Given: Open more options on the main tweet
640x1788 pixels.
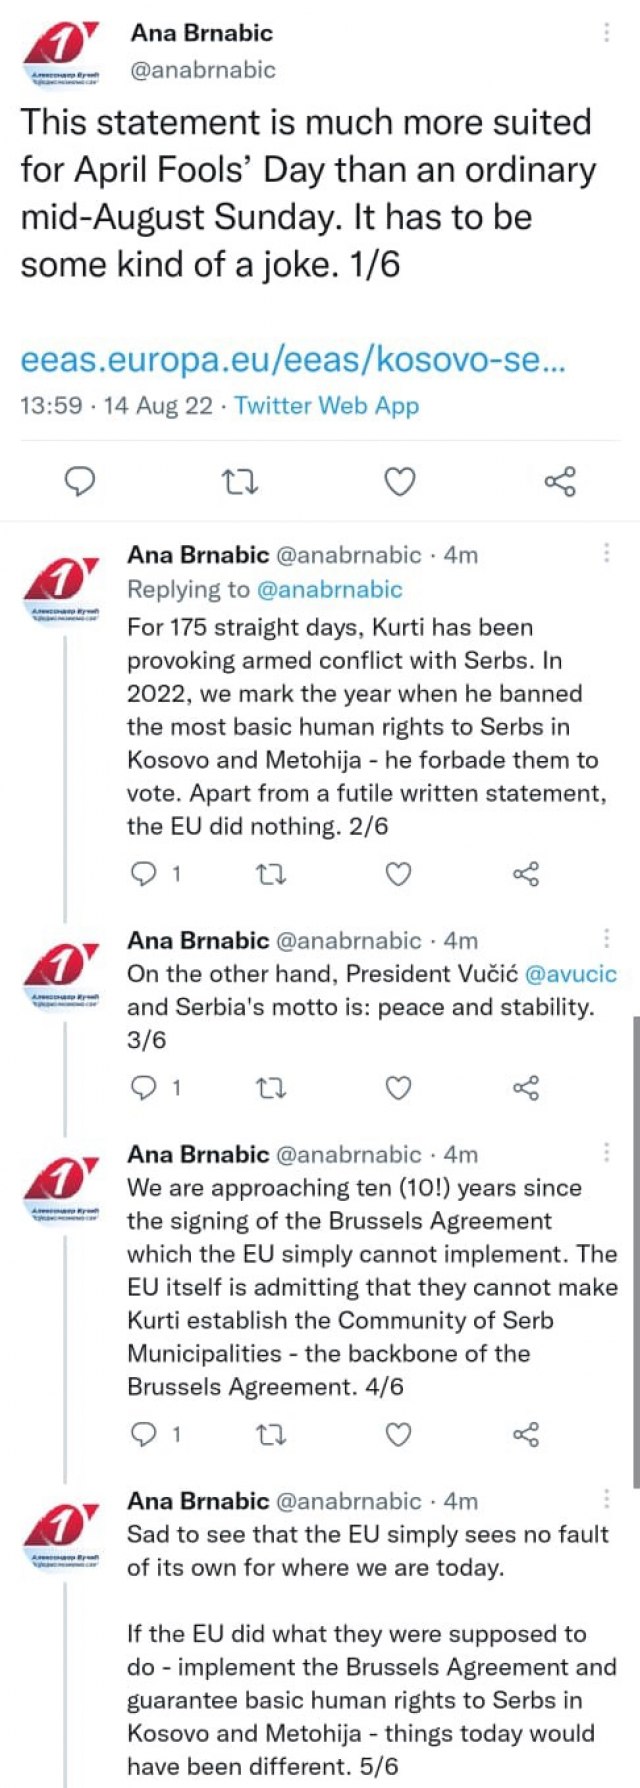Looking at the screenshot, I should (x=606, y=33).
